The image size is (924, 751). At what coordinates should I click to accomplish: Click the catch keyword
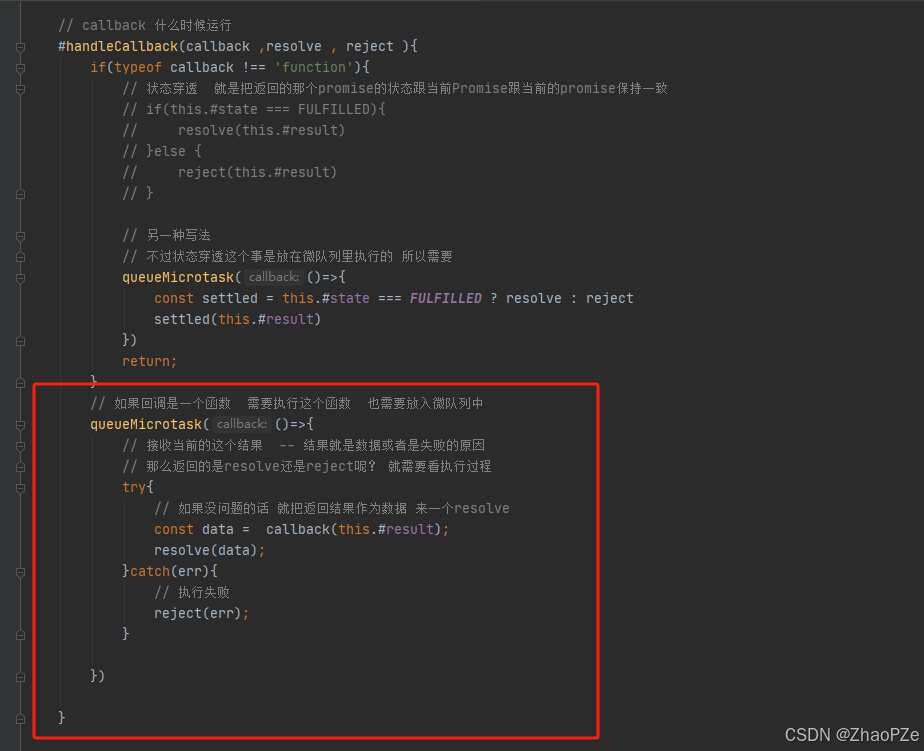(x=150, y=571)
